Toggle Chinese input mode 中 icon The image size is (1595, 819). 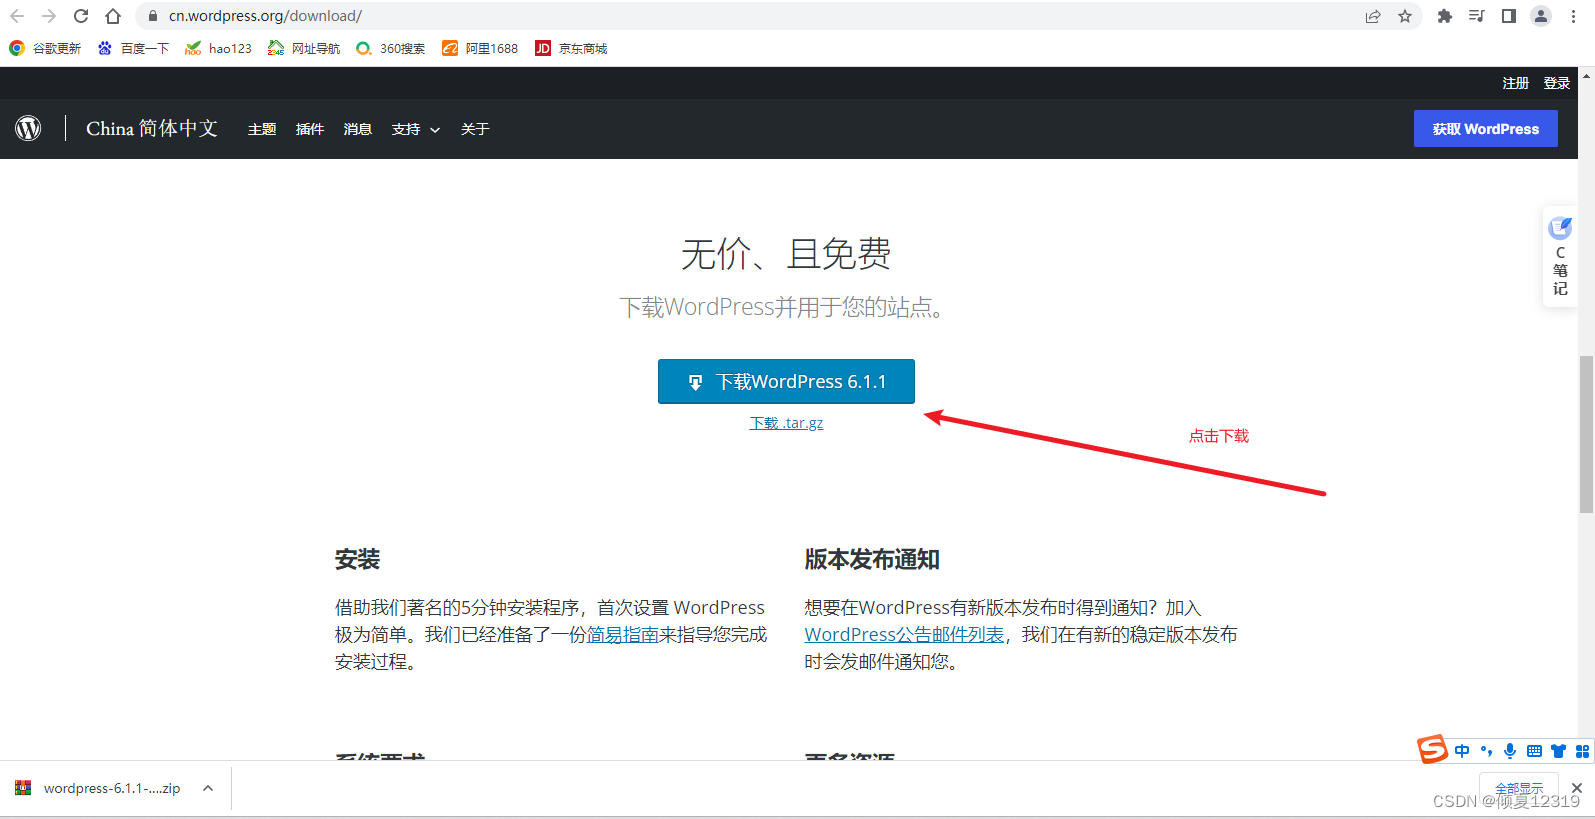[1462, 751]
